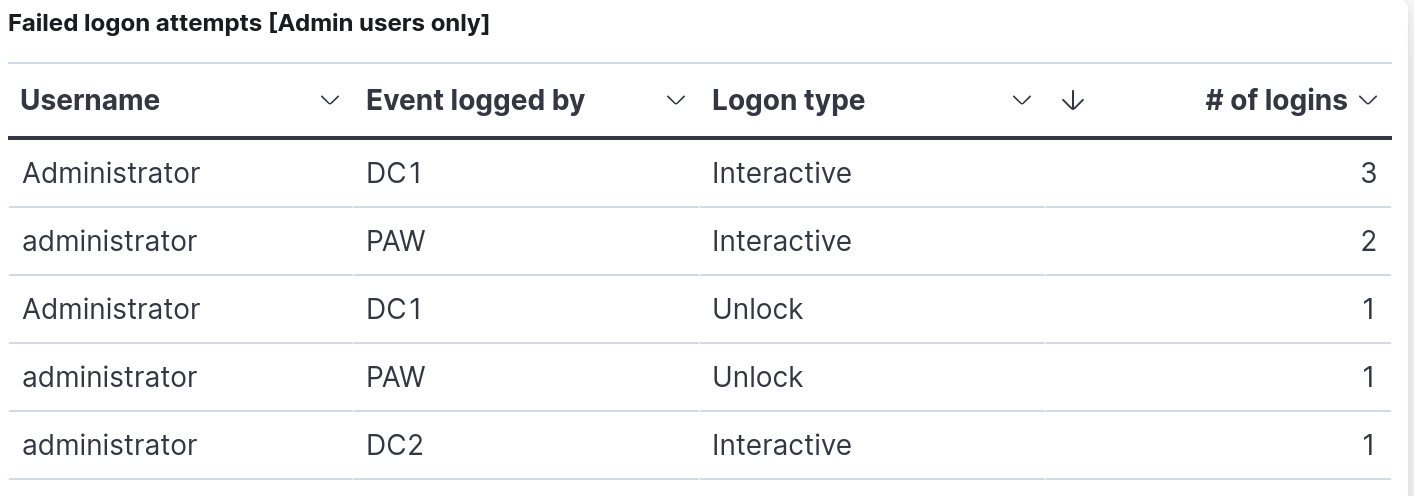Image resolution: width=1414 pixels, height=496 pixels.
Task: Open the Logon type column chevron
Action: click(x=1021, y=100)
